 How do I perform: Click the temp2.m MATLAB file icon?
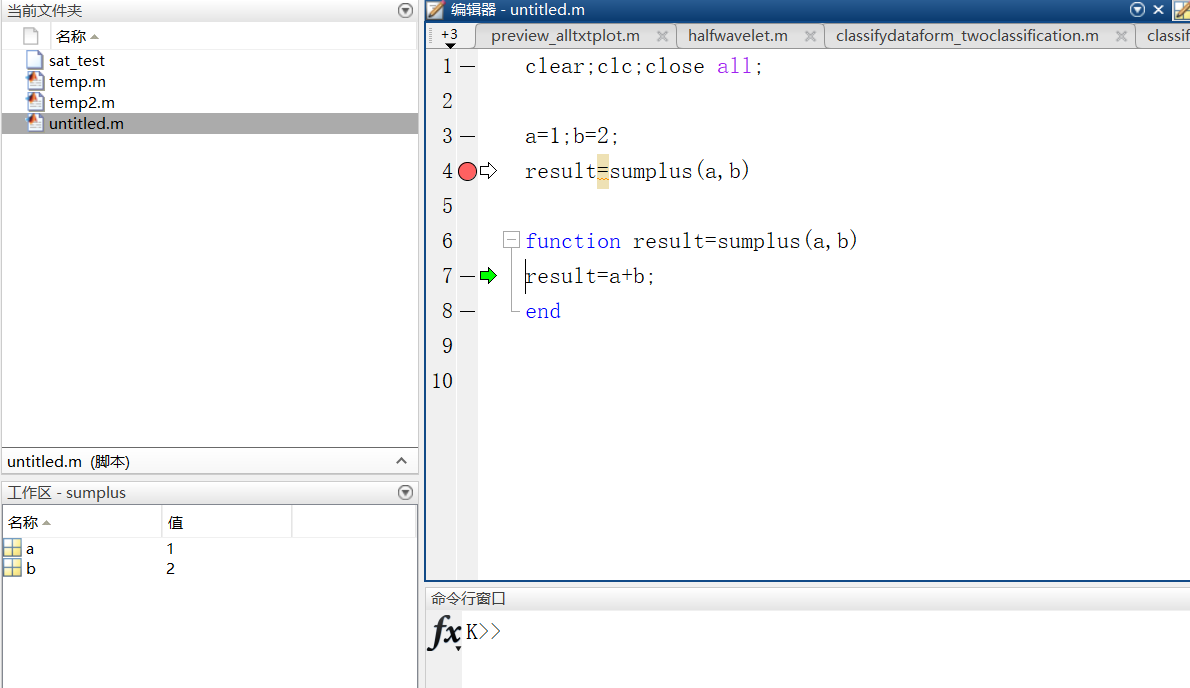(35, 102)
